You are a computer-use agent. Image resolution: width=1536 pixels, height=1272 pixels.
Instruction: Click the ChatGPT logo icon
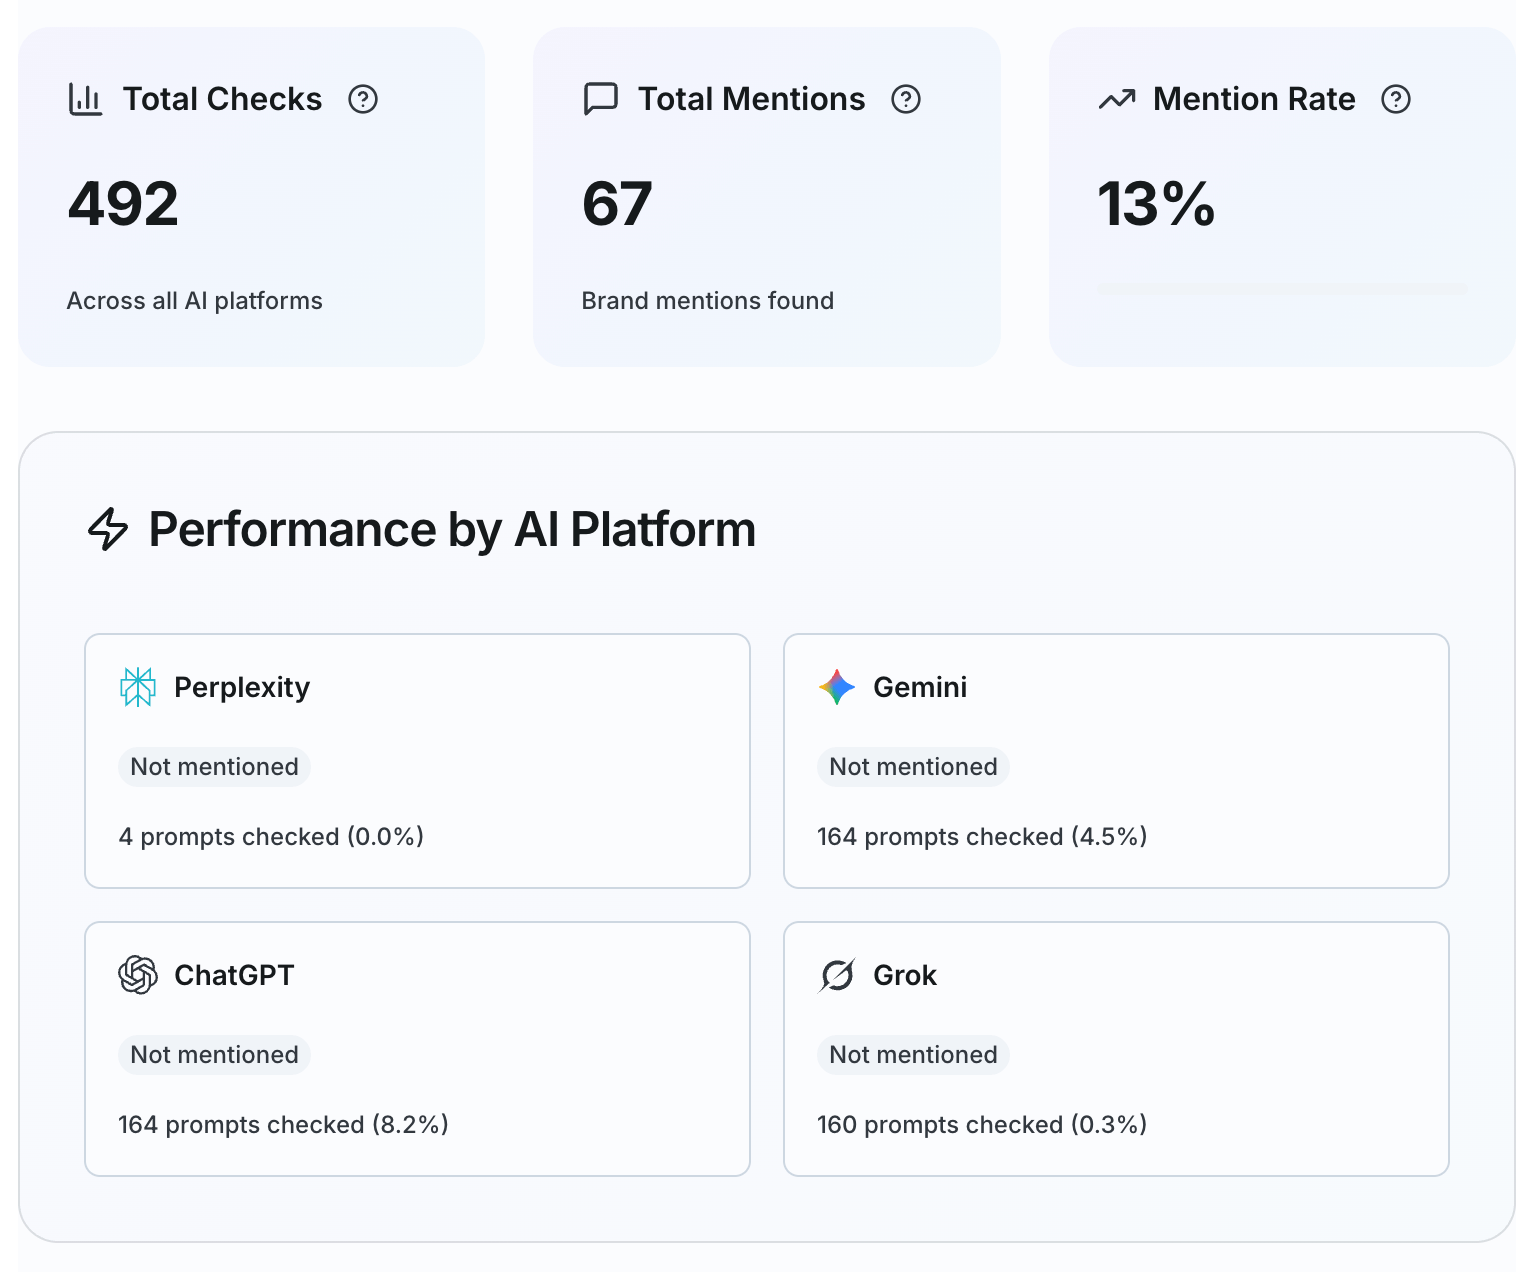tap(137, 975)
